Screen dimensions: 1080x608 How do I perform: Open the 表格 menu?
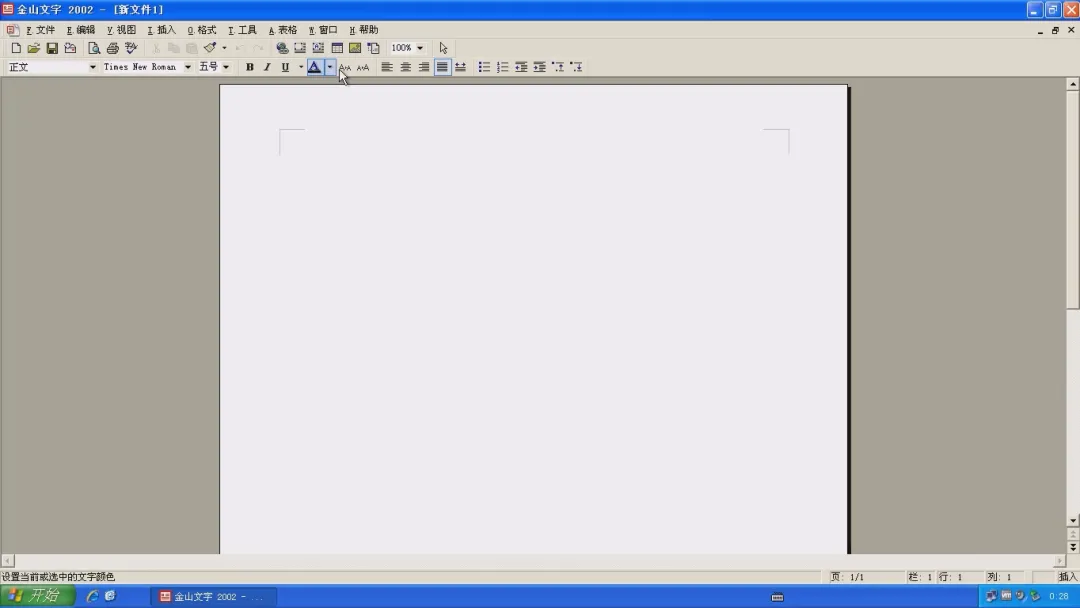click(282, 30)
